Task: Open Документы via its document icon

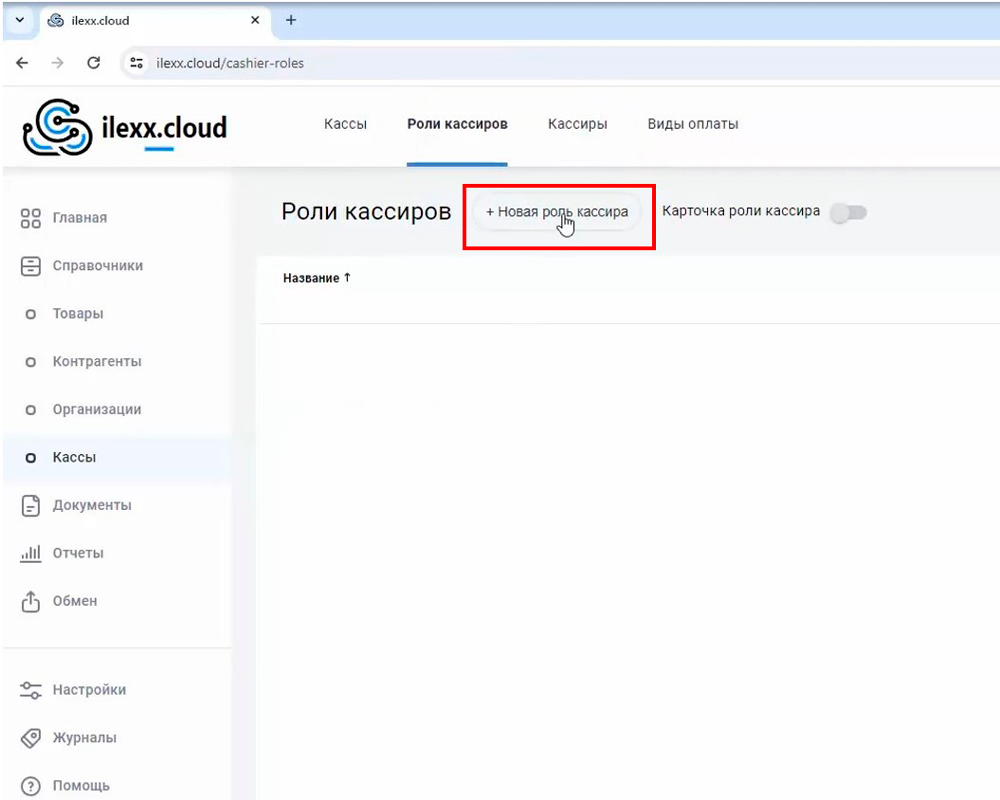Action: [31, 506]
